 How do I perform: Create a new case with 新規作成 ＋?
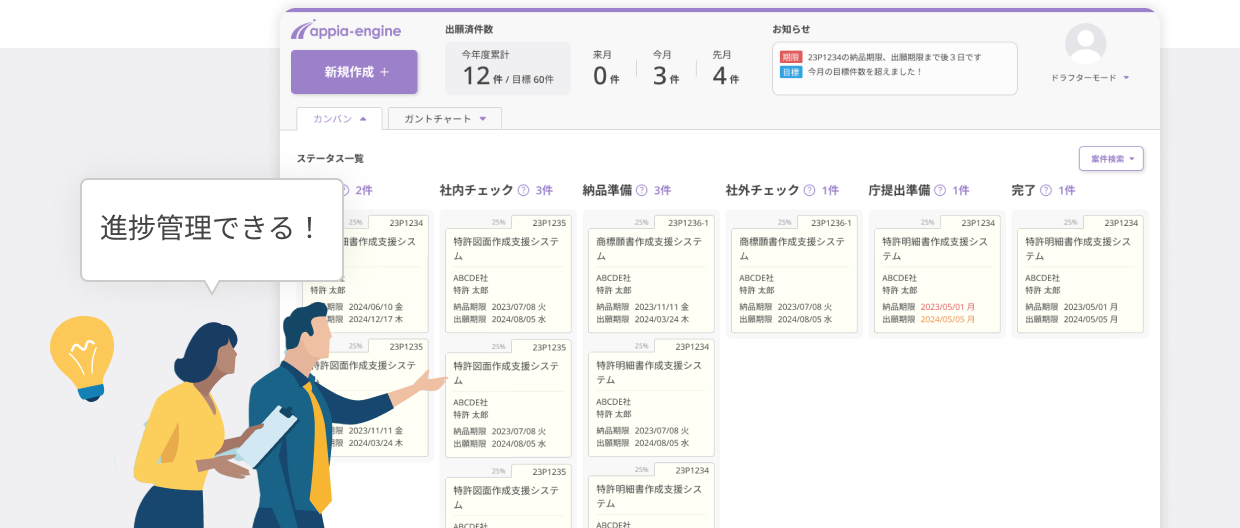click(354, 72)
